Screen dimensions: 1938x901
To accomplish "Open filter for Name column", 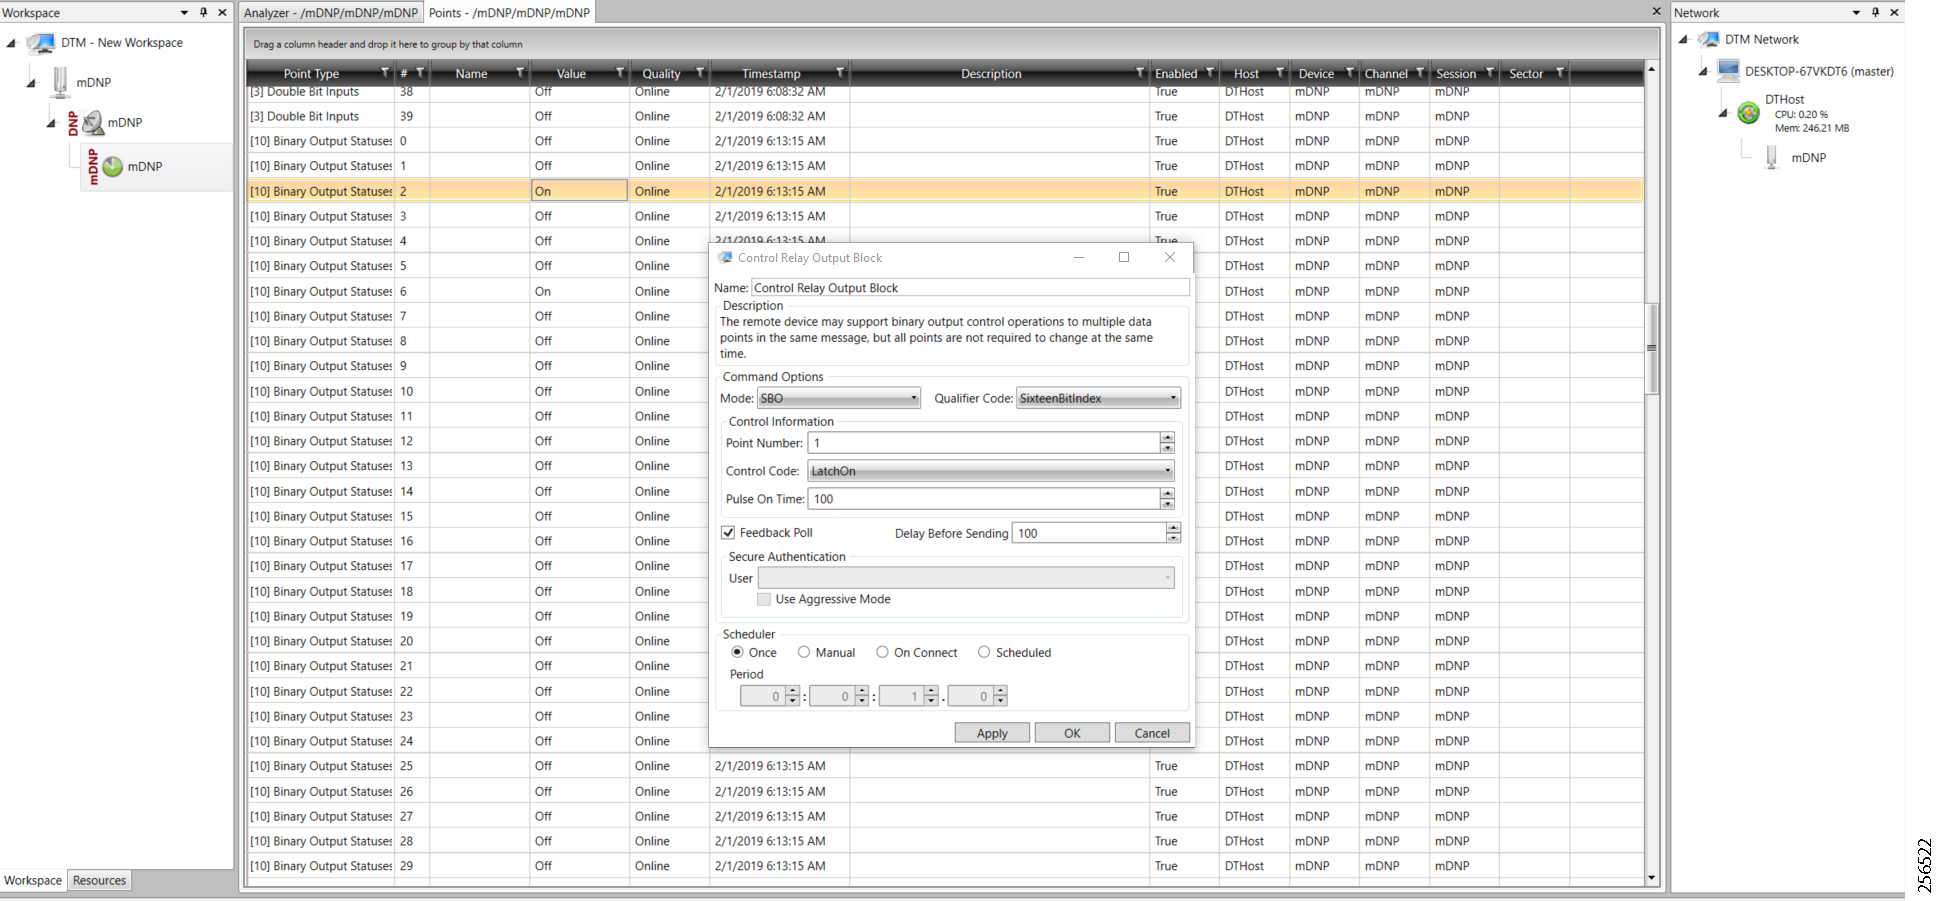I will click(520, 73).
